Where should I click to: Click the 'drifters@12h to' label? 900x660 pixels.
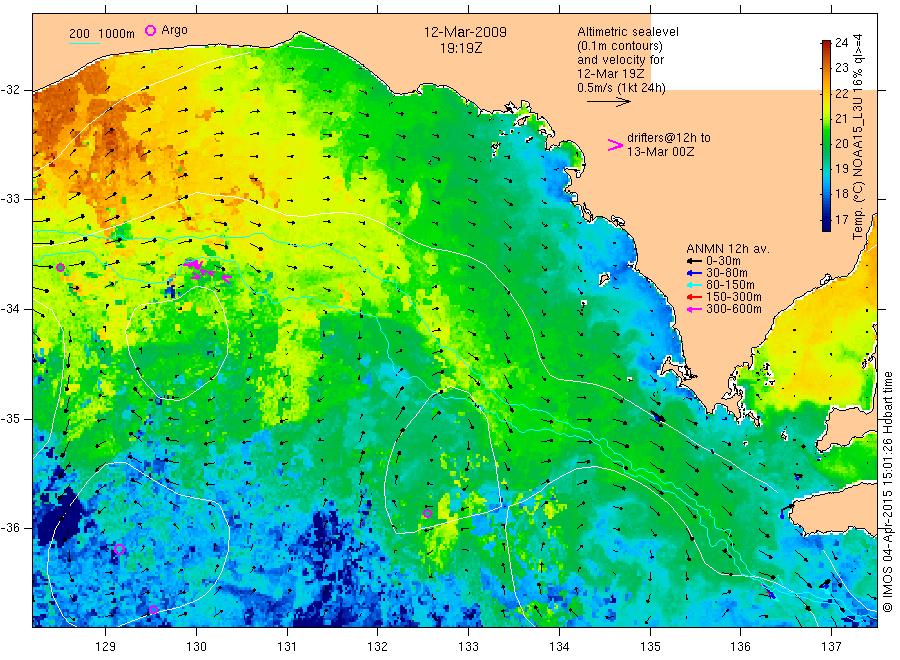669,138
